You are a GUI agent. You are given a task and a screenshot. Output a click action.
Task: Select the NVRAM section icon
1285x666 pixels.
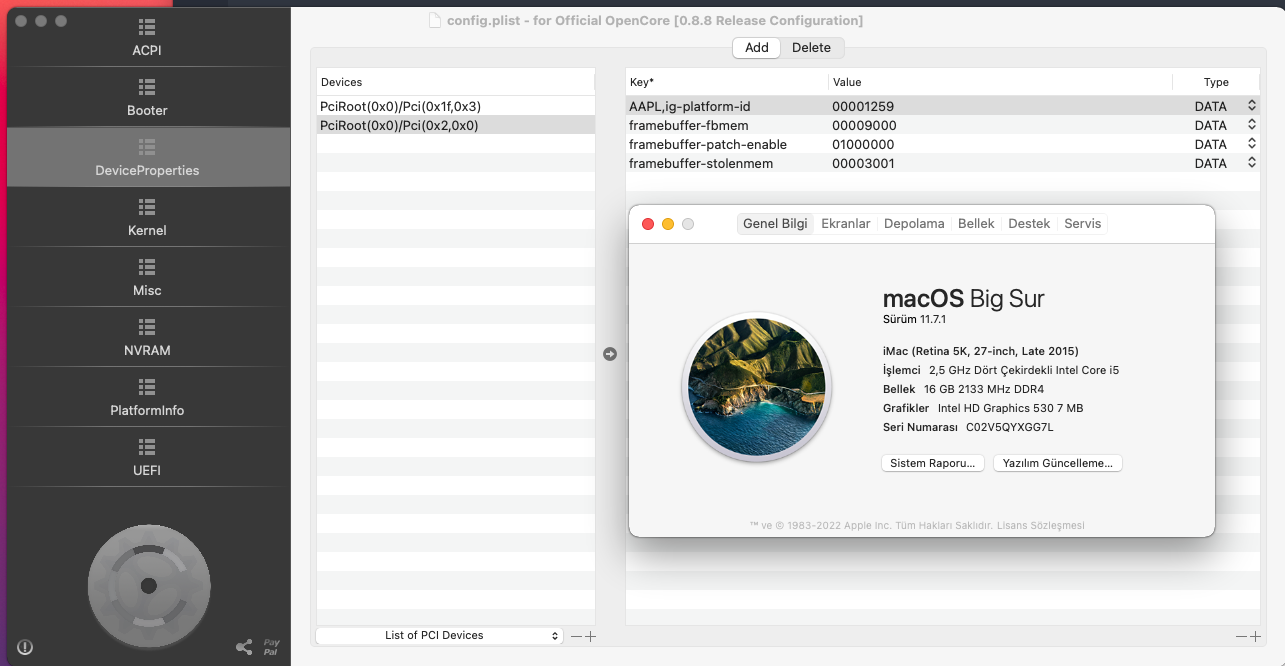tap(147, 327)
